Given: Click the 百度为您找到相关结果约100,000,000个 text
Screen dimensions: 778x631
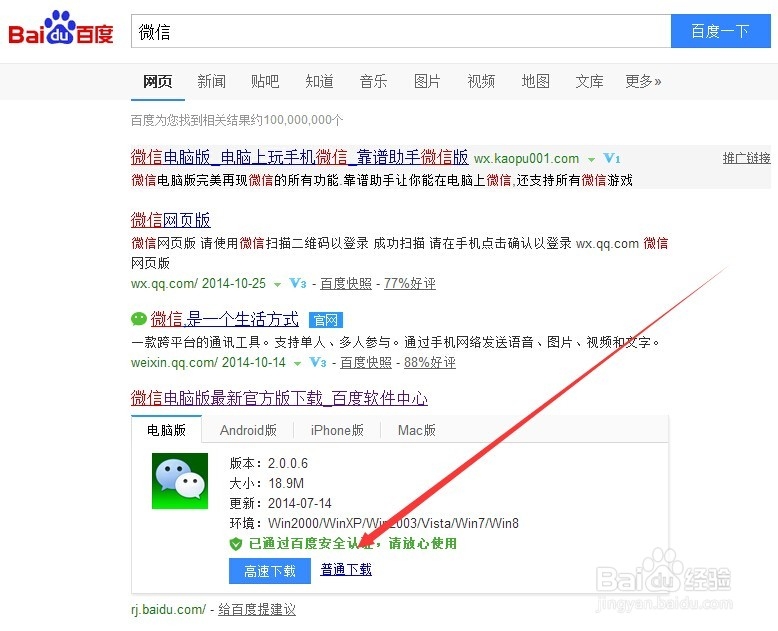Looking at the screenshot, I should click(x=237, y=120).
